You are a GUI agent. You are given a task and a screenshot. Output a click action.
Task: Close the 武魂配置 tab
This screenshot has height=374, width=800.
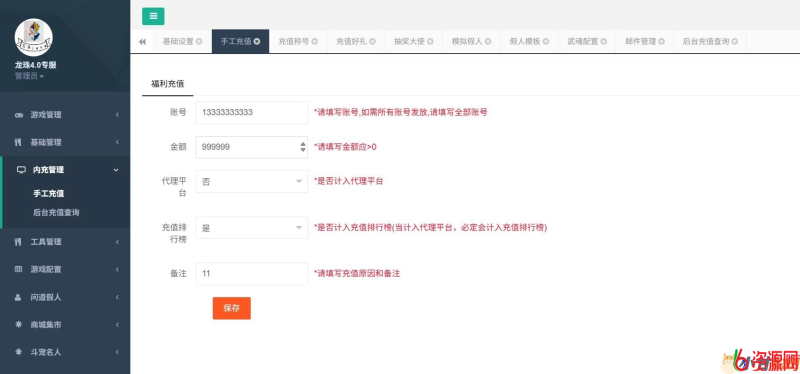tap(604, 42)
